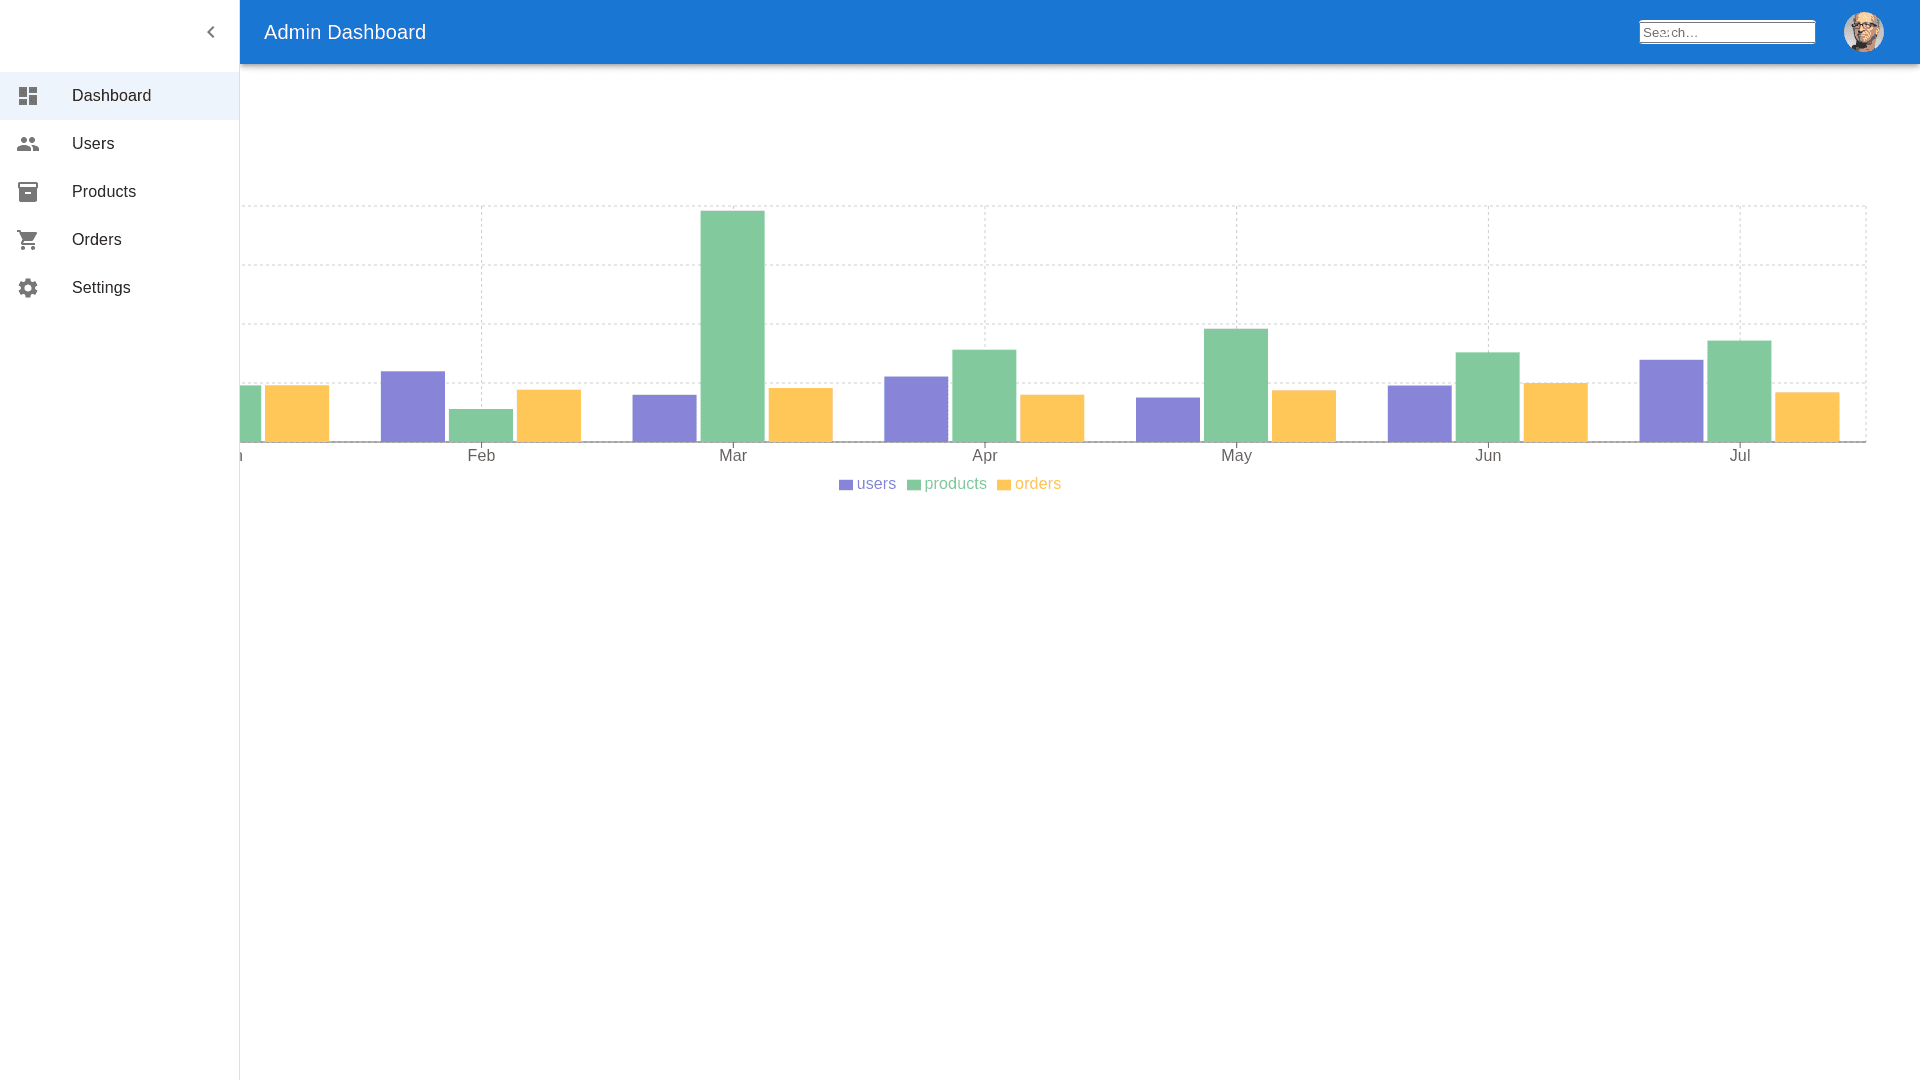
Task: Toggle the users series in the chart legend
Action: point(867,484)
